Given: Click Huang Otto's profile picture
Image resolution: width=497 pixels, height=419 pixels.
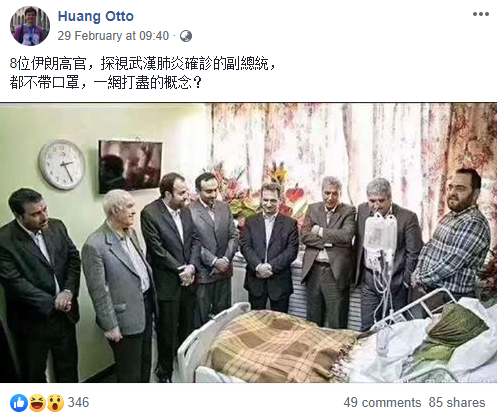Looking at the screenshot, I should pos(30,26).
